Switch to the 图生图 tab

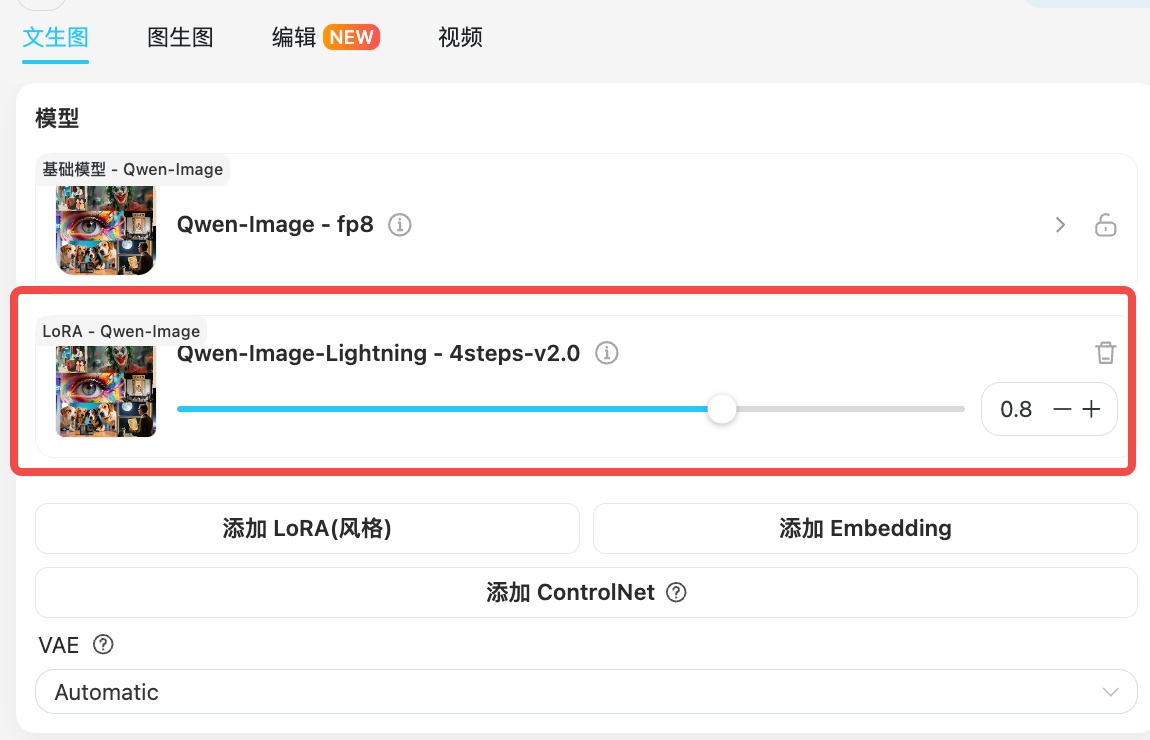[180, 38]
